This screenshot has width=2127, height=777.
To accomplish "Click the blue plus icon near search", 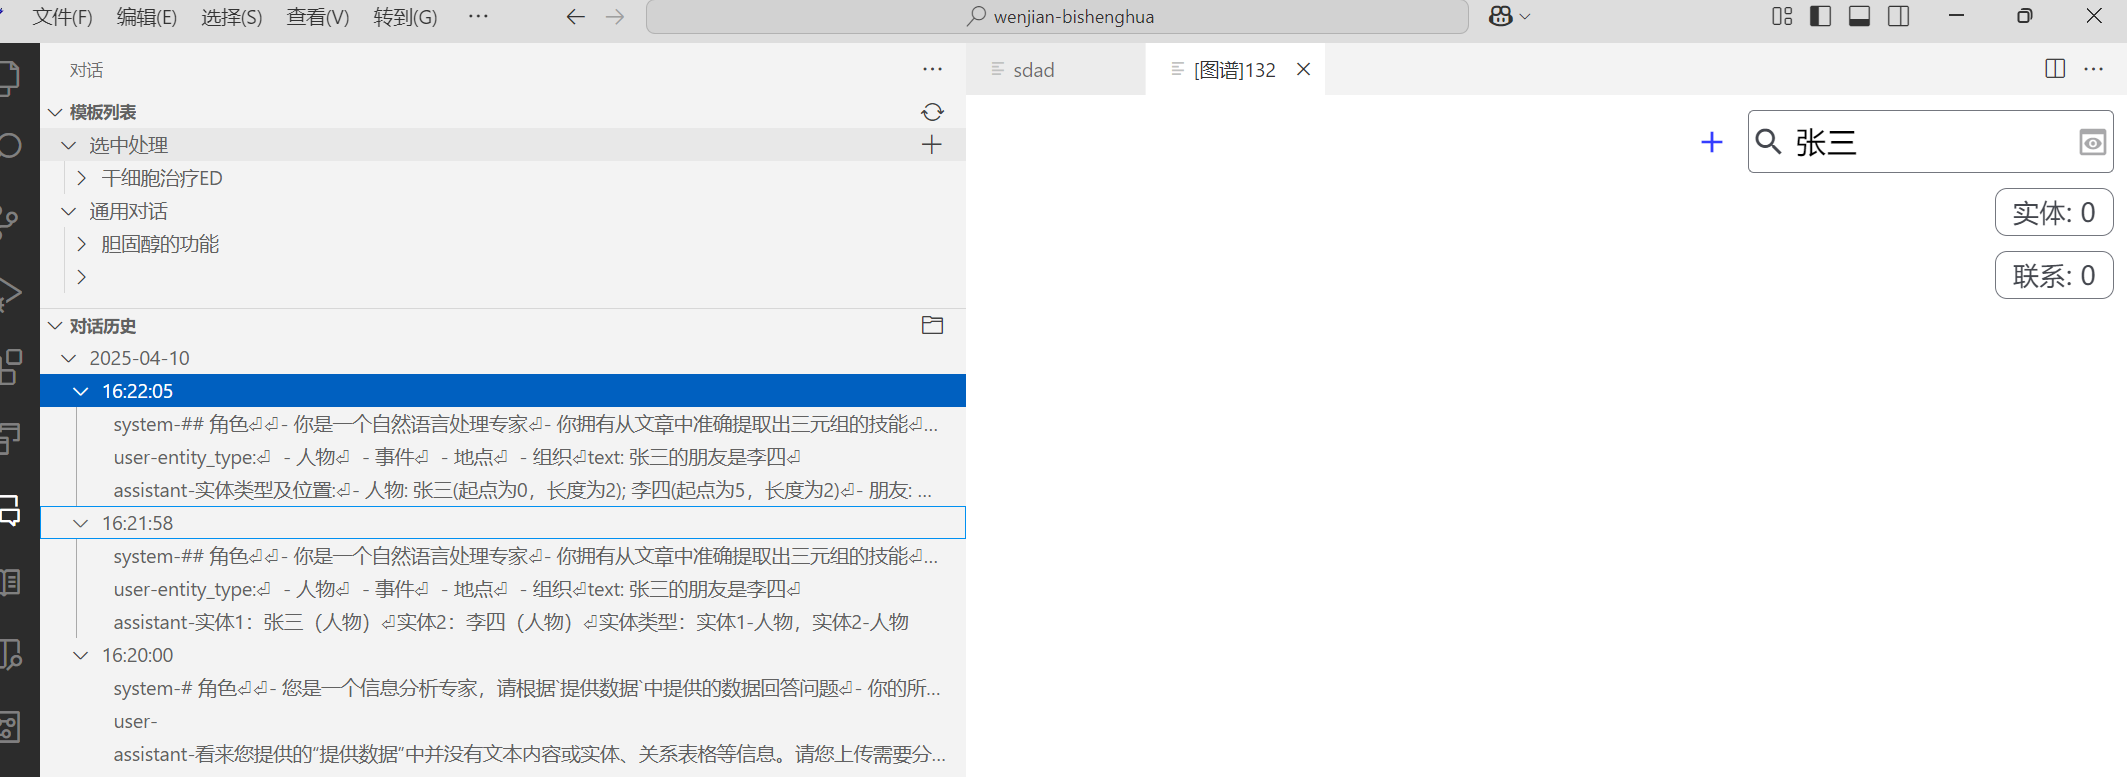I will (x=1711, y=142).
